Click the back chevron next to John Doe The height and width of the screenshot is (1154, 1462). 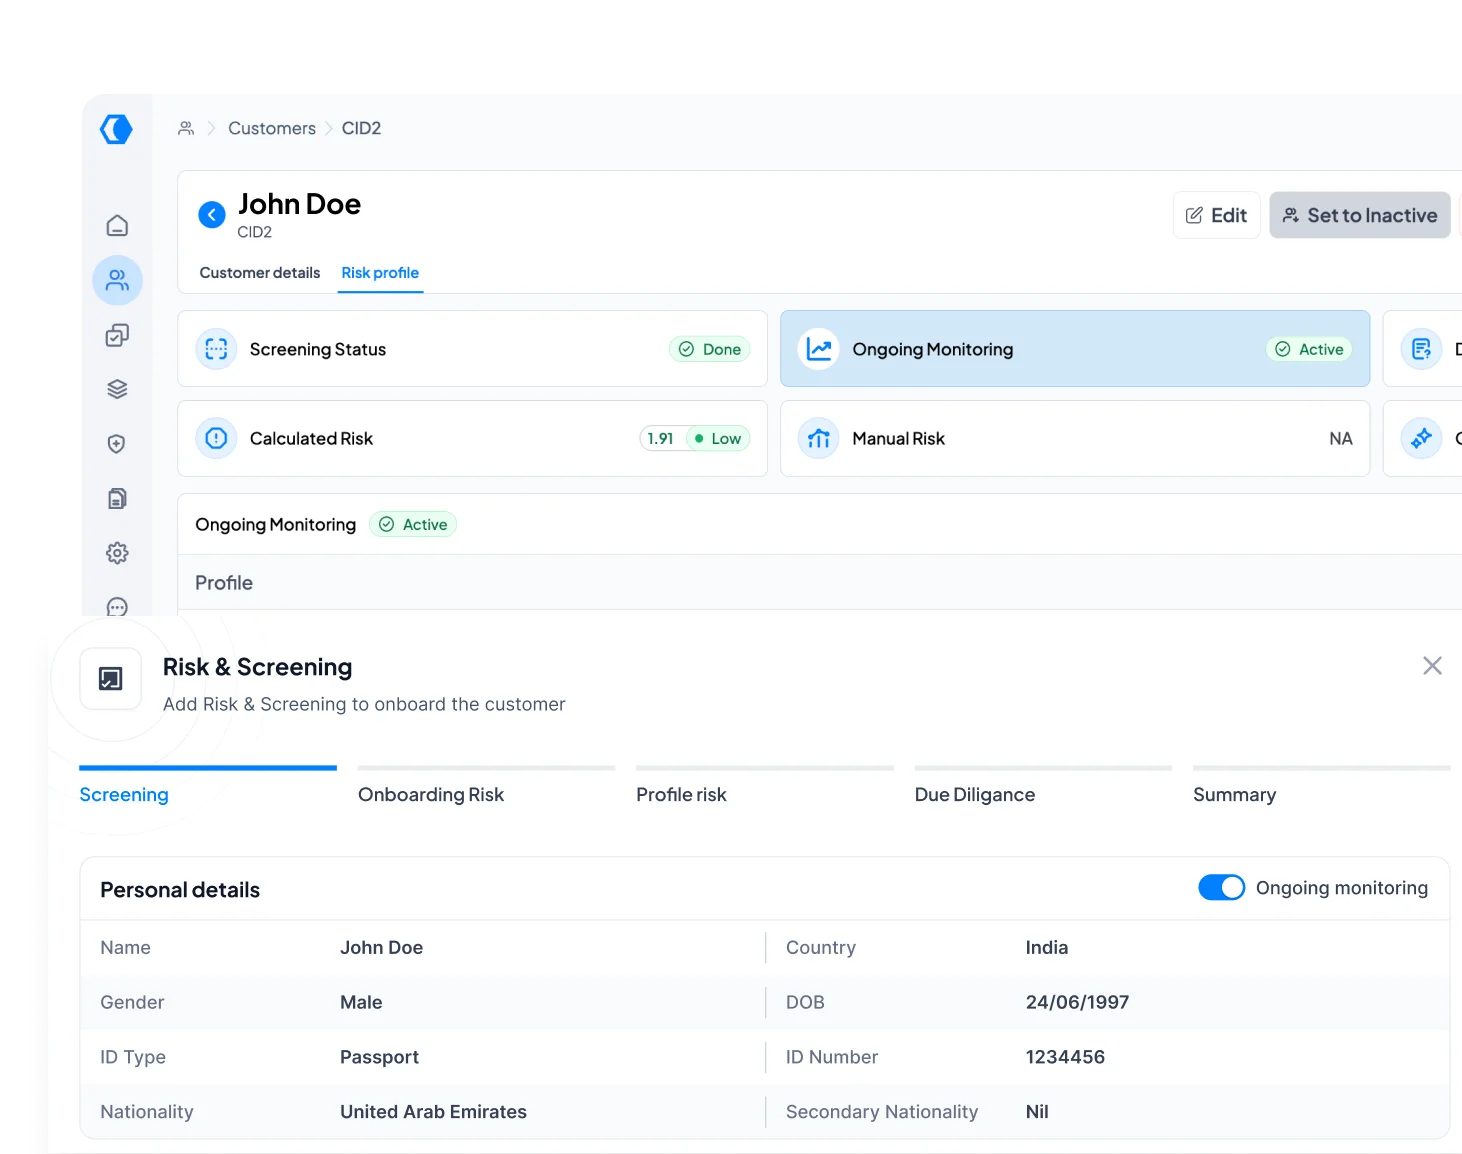click(x=211, y=214)
